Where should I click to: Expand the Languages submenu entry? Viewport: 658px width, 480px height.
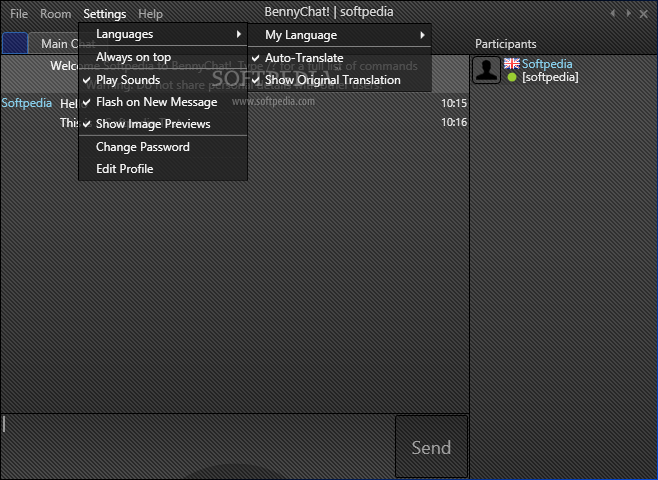[163, 34]
